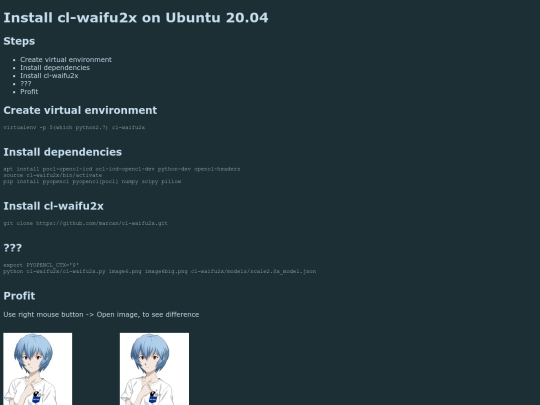
Task: Click the 'Install dependencies' section heading
Action: (63, 152)
